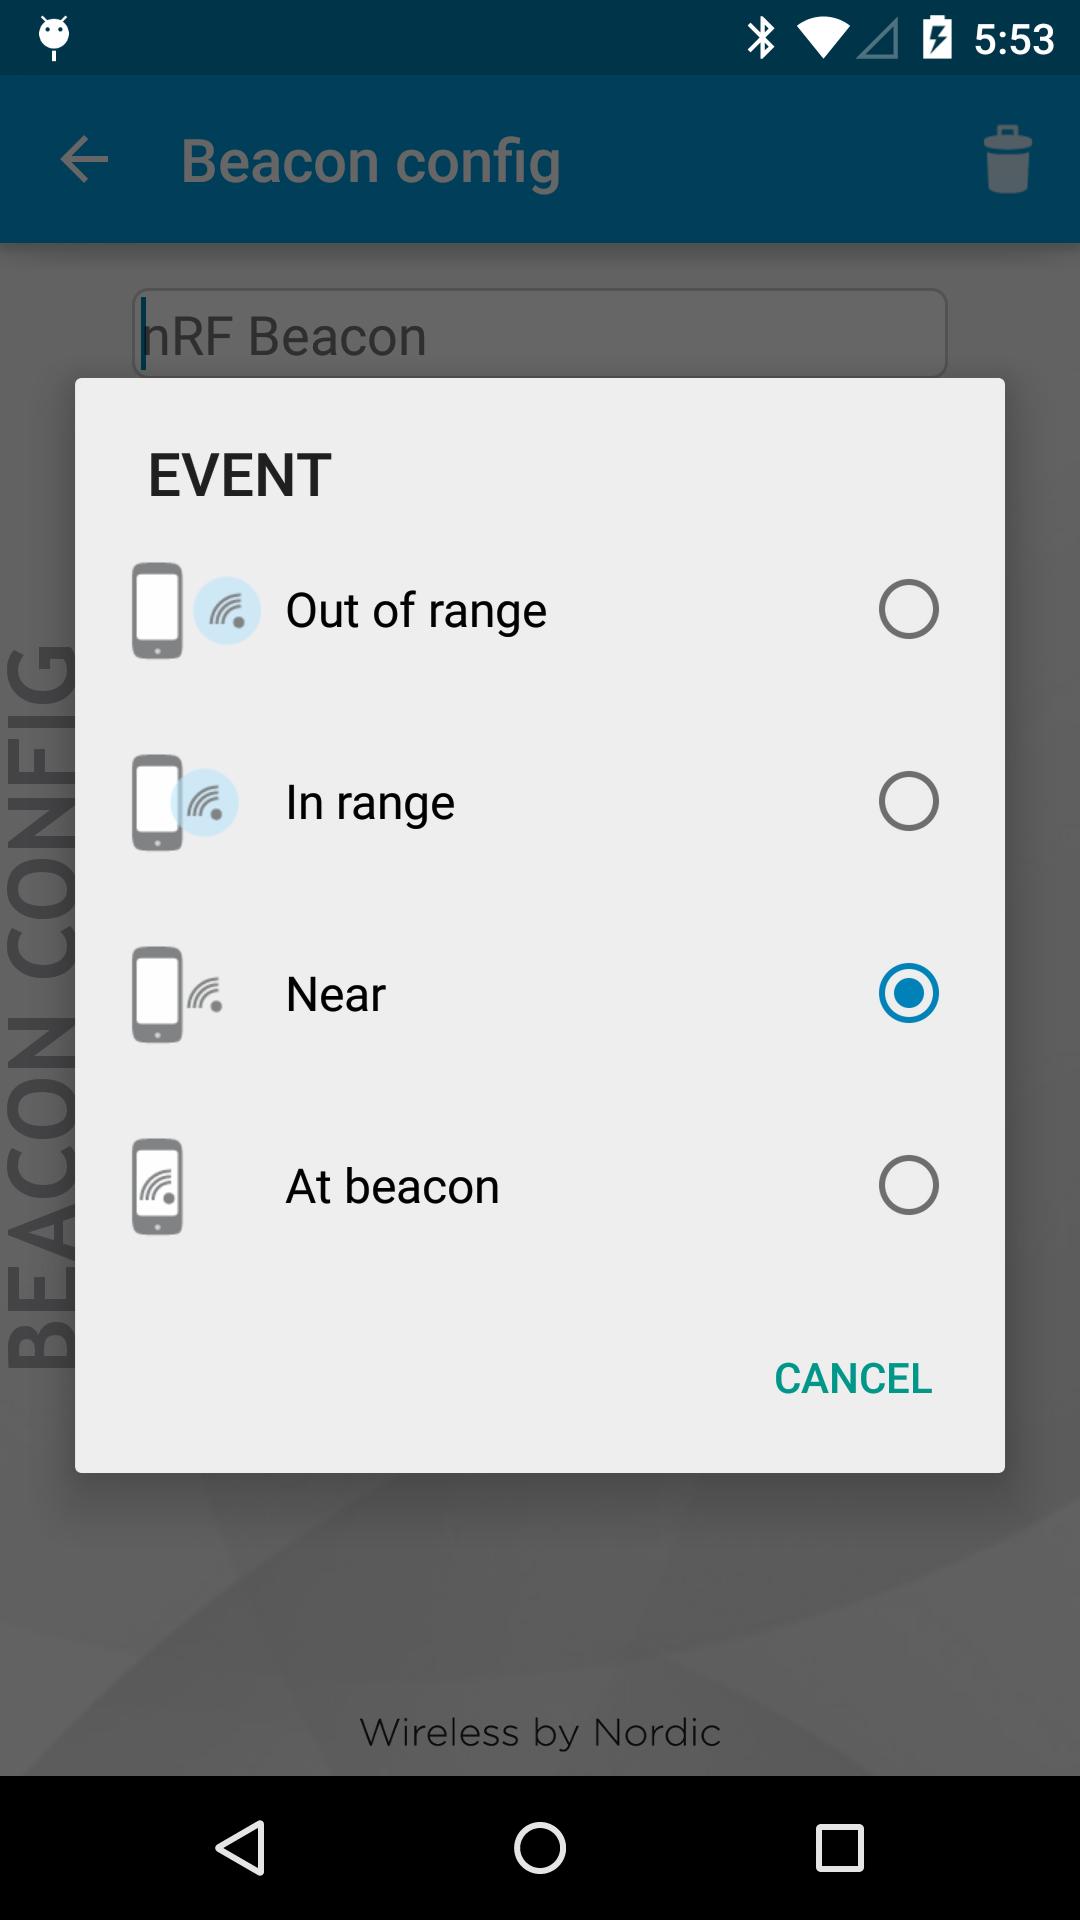
Task: Open the delete beacon trash icon
Action: [1006, 160]
